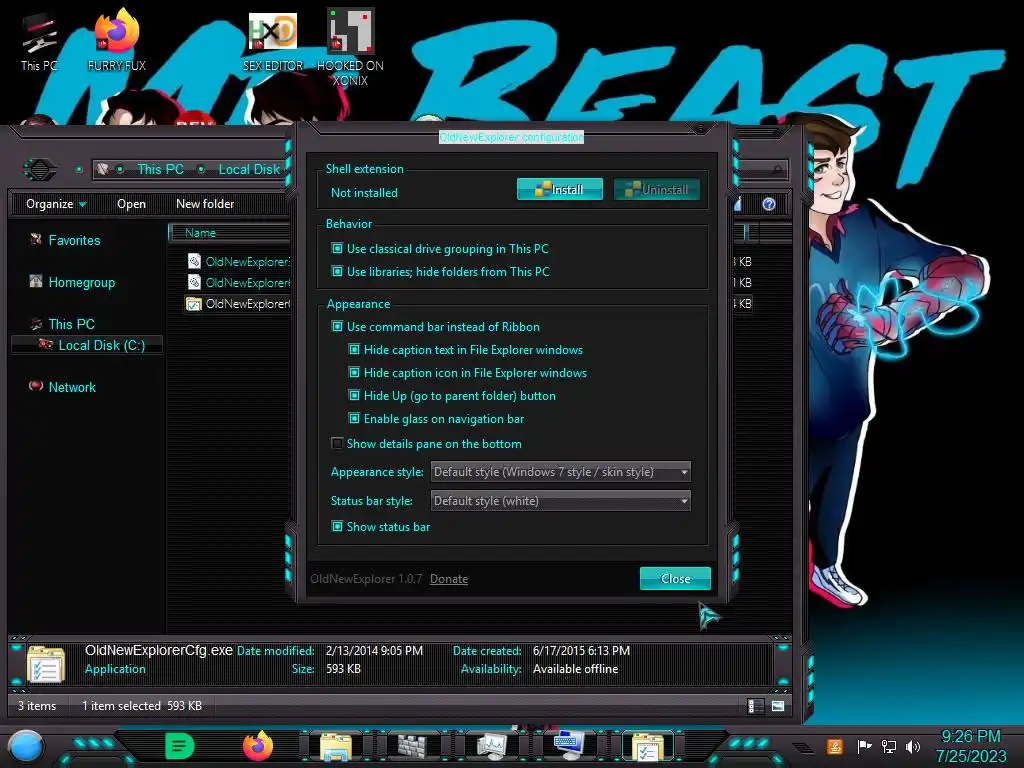Click the Donate link
Viewport: 1024px width, 768px height.
click(x=449, y=579)
